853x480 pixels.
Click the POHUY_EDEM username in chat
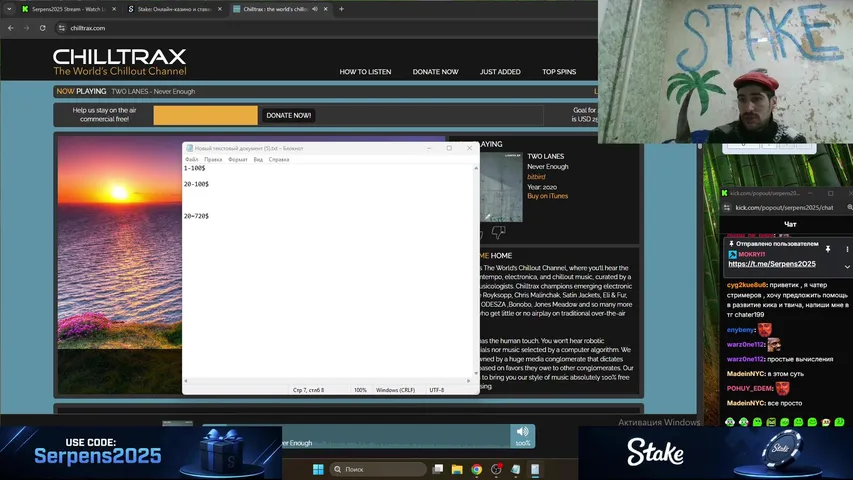(x=750, y=389)
